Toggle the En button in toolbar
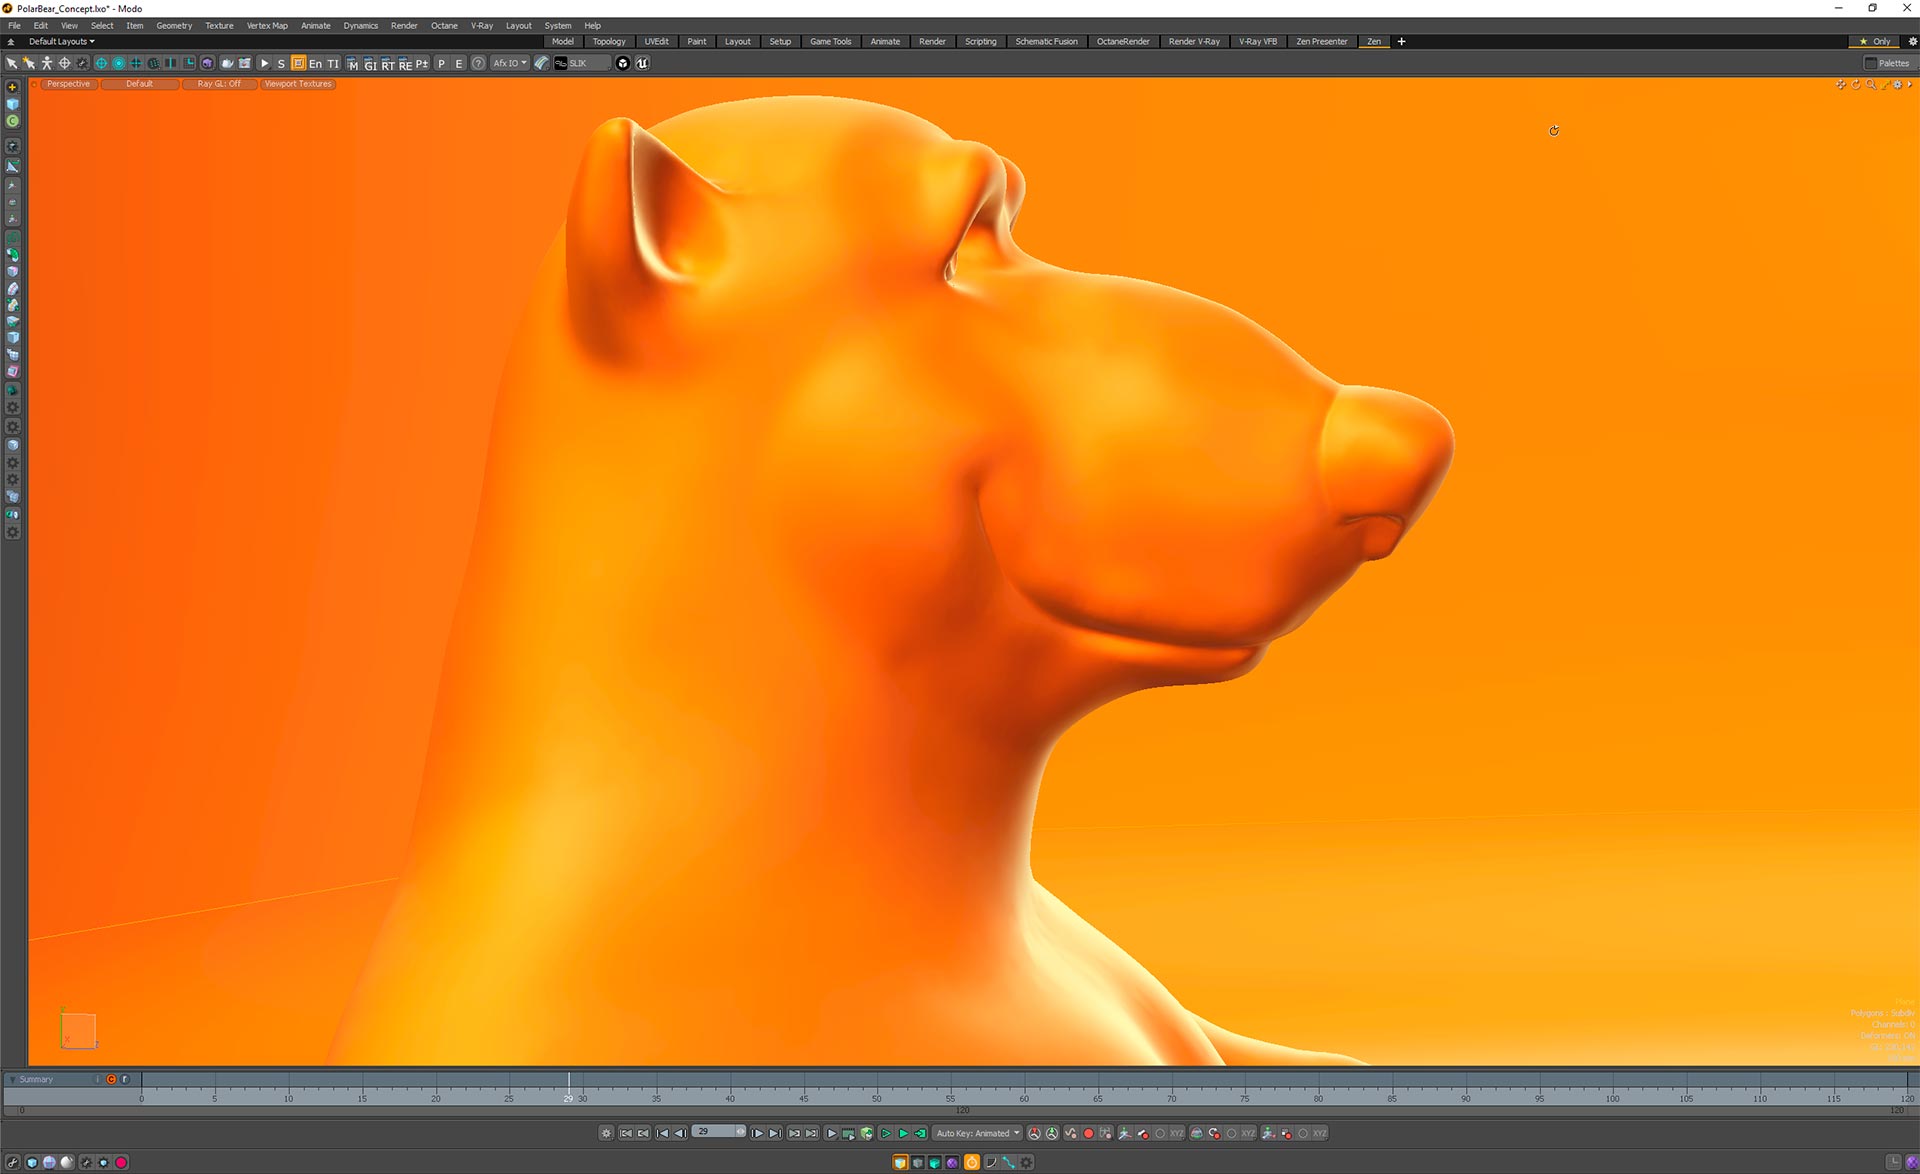This screenshot has width=1920, height=1174. point(315,63)
